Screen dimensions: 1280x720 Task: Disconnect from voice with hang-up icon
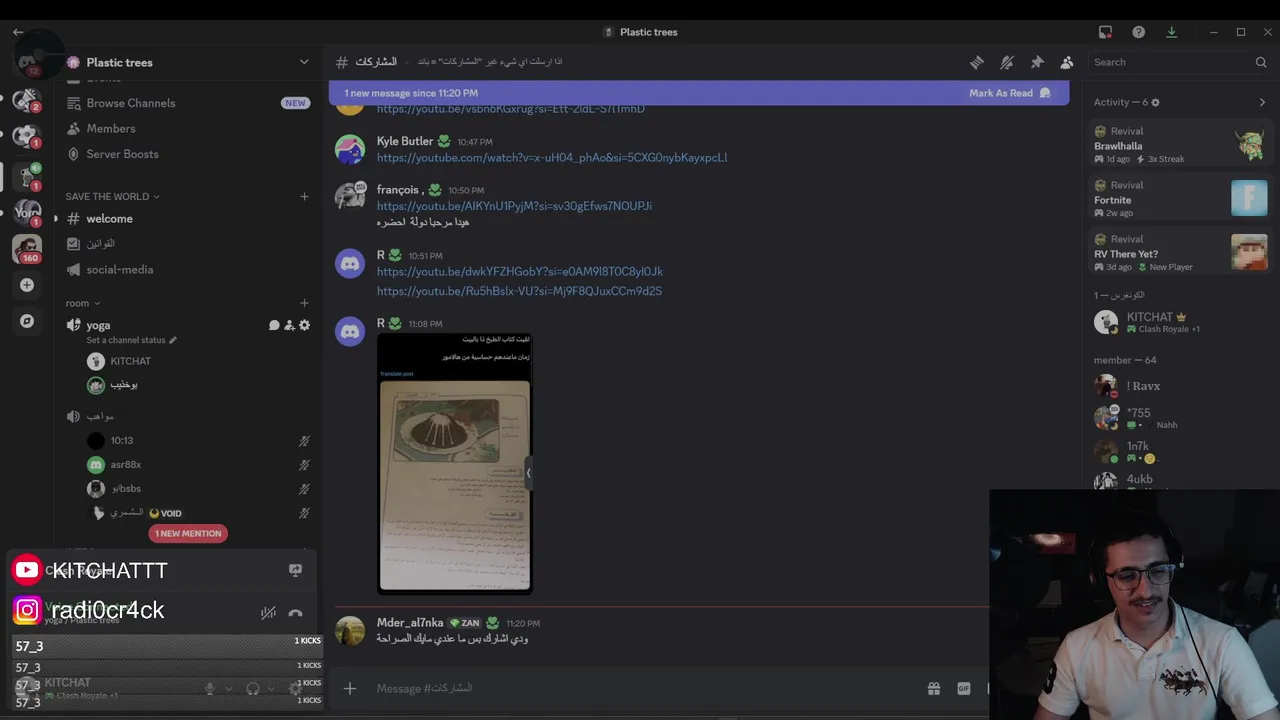coord(295,613)
